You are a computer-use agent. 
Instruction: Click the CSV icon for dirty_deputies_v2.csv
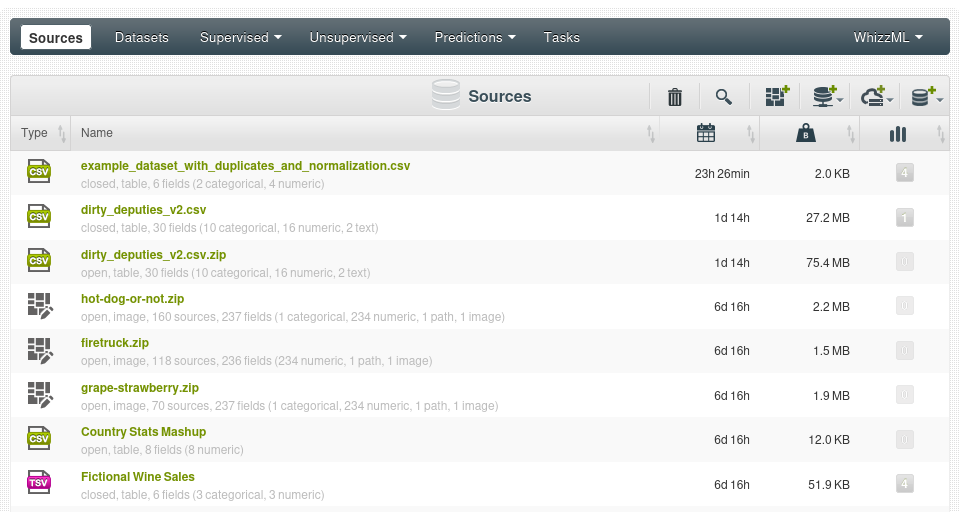[39, 217]
